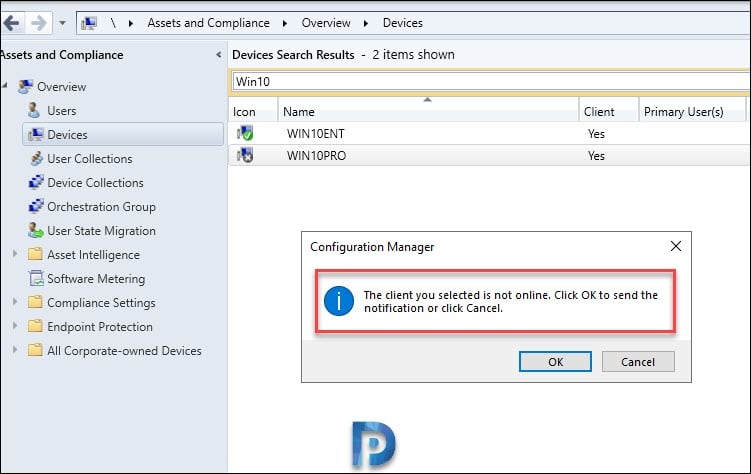Sort by Primary User(s) column header

coord(693,112)
